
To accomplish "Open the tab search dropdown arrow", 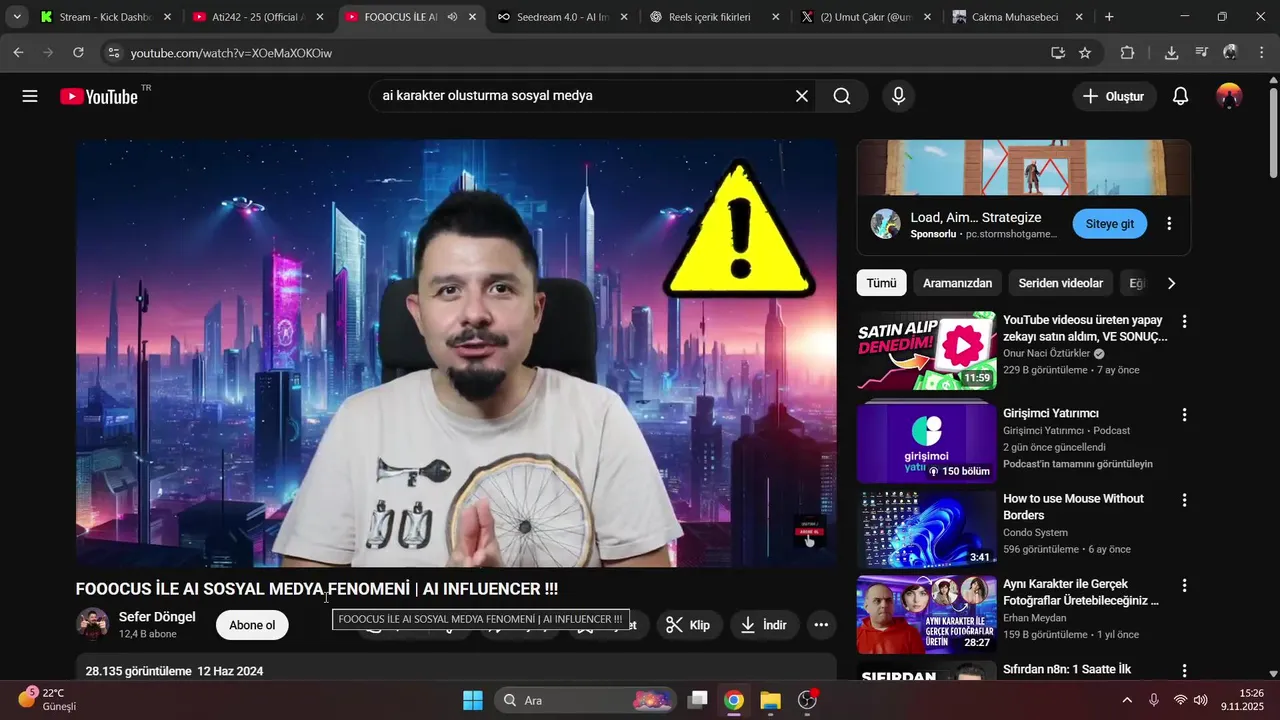I will [x=17, y=17].
